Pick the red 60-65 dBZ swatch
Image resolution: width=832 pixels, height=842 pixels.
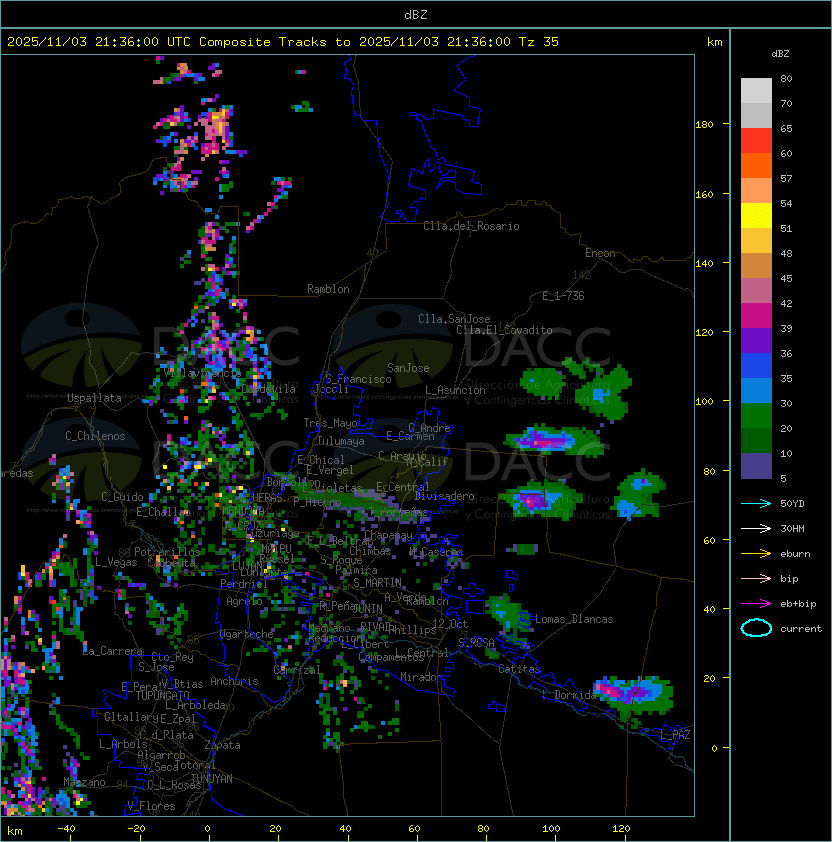(756, 141)
